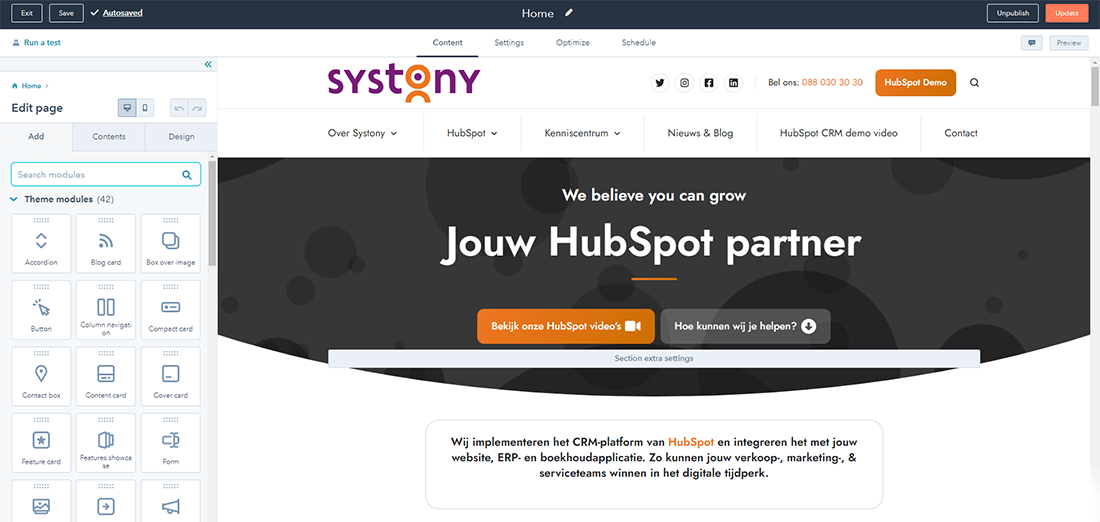Click the Facebook social icon
The width and height of the screenshot is (1100, 522).
(709, 83)
